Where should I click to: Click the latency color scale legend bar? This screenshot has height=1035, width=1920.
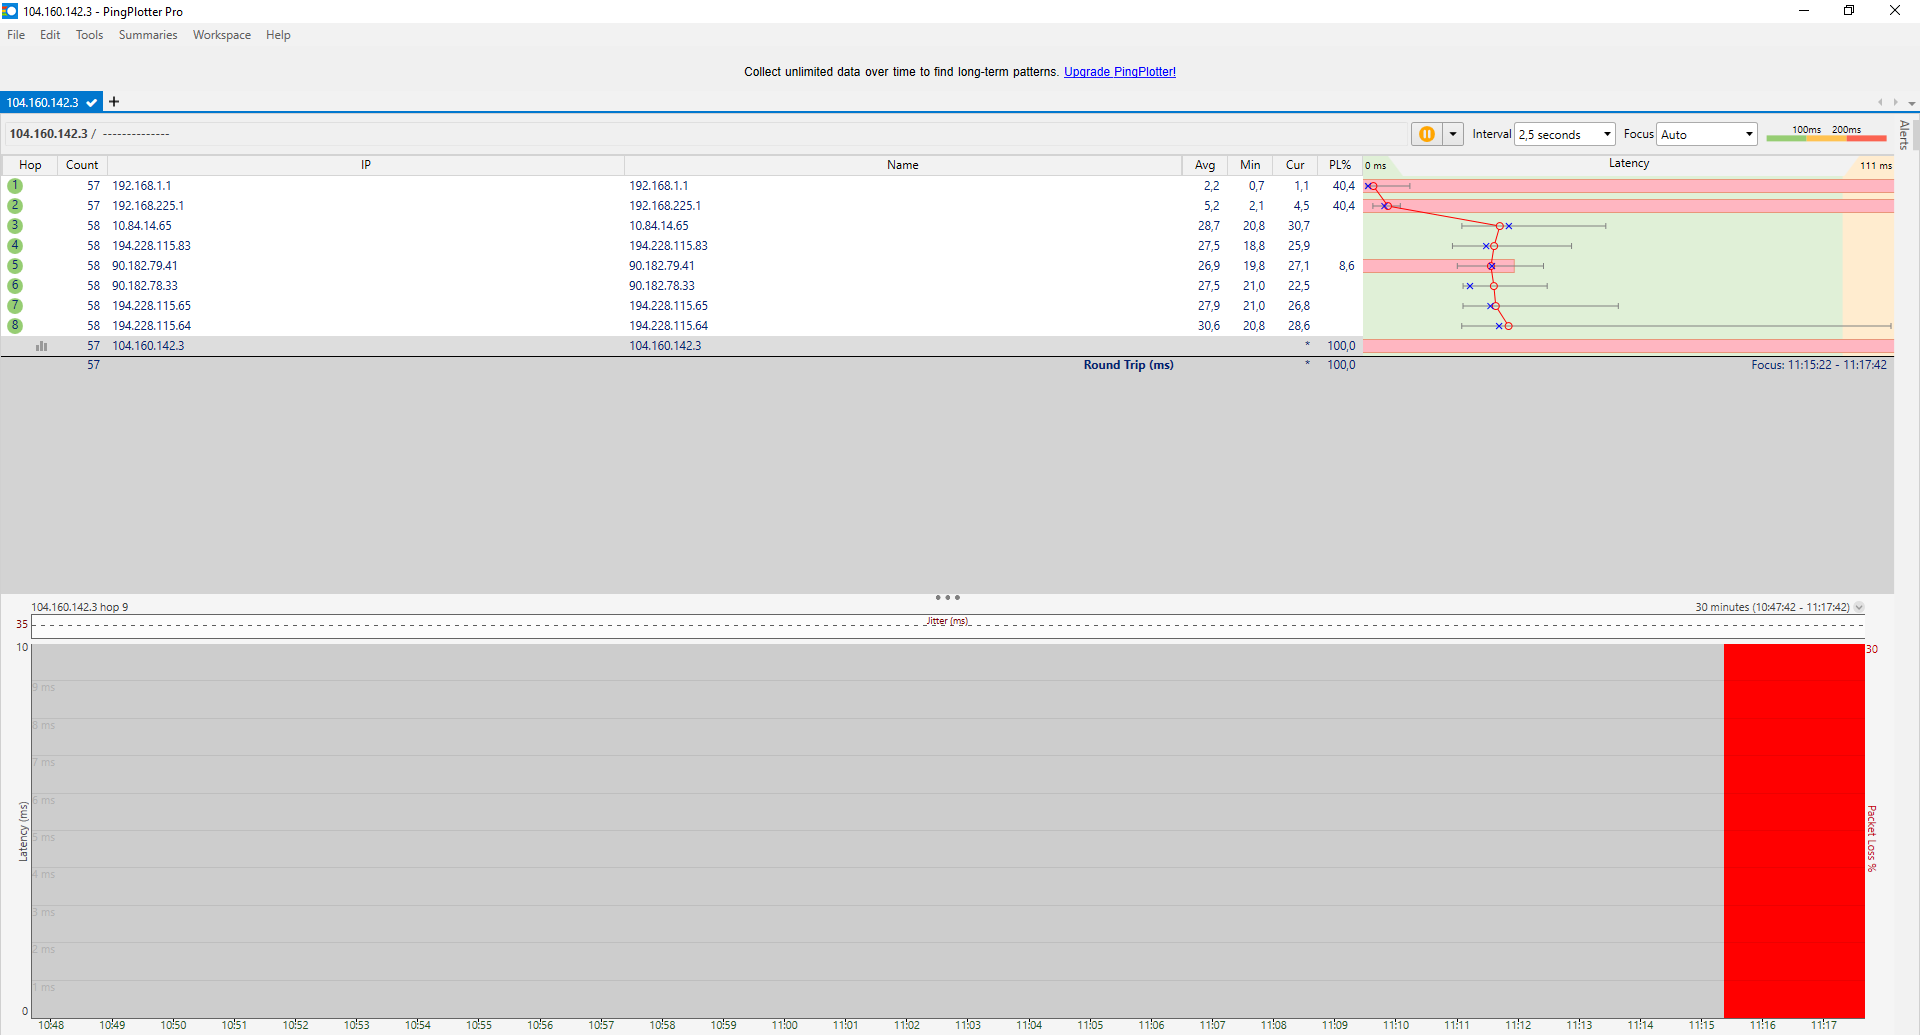click(x=1825, y=137)
